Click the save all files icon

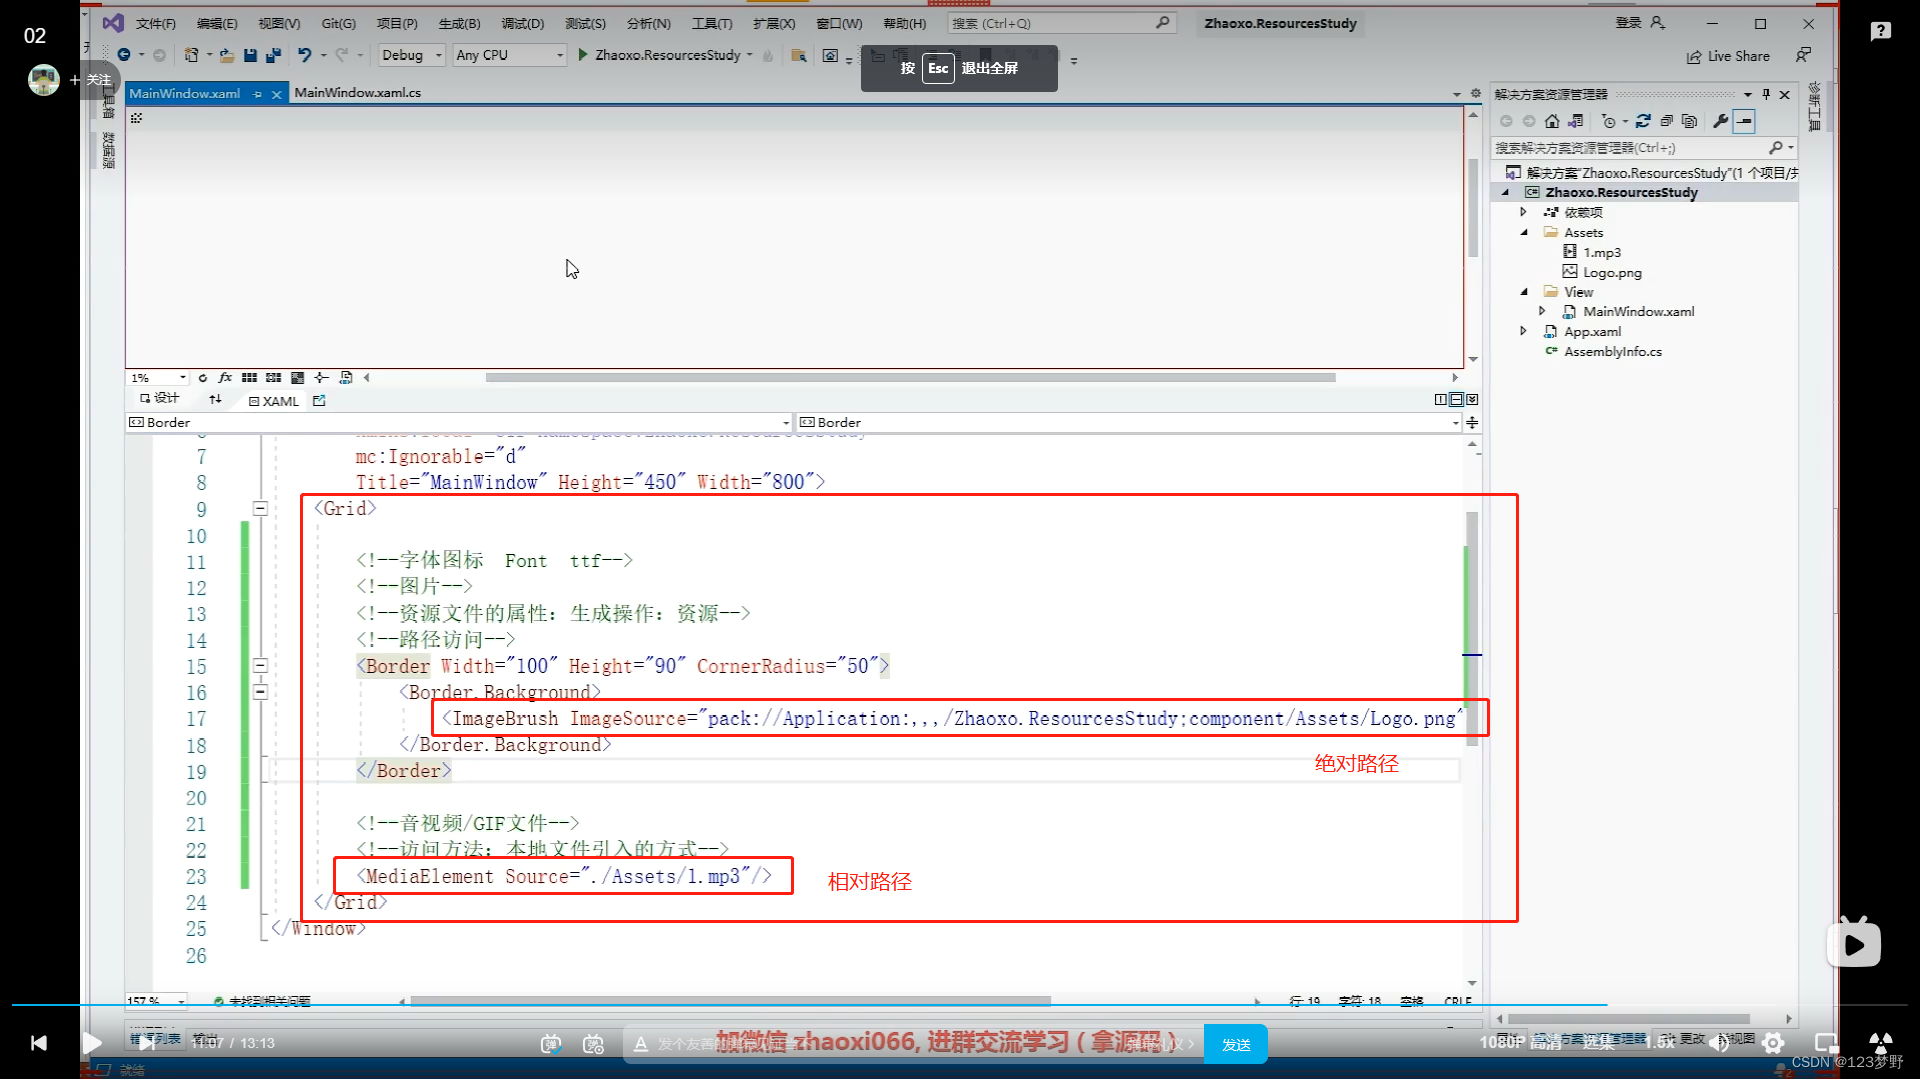click(273, 55)
